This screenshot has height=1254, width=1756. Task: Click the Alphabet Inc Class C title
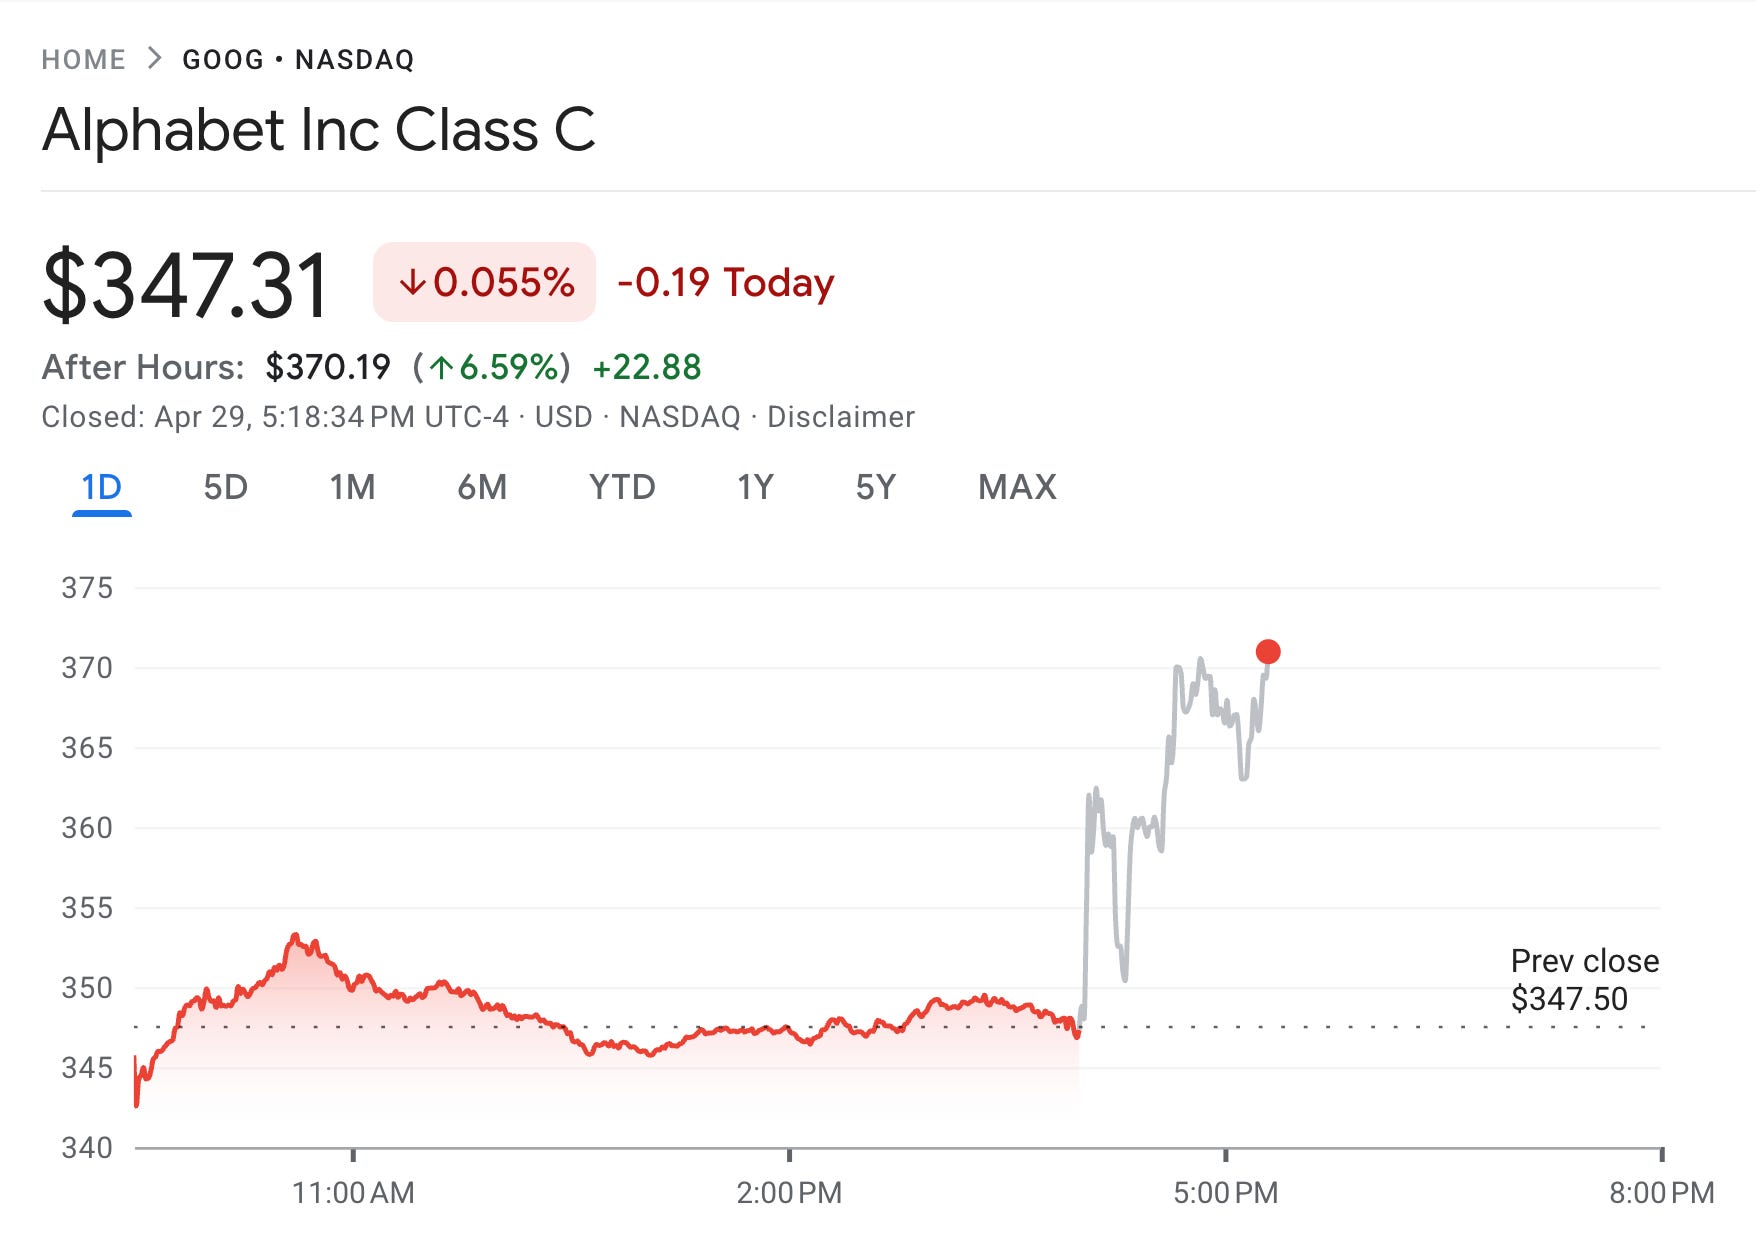point(318,130)
